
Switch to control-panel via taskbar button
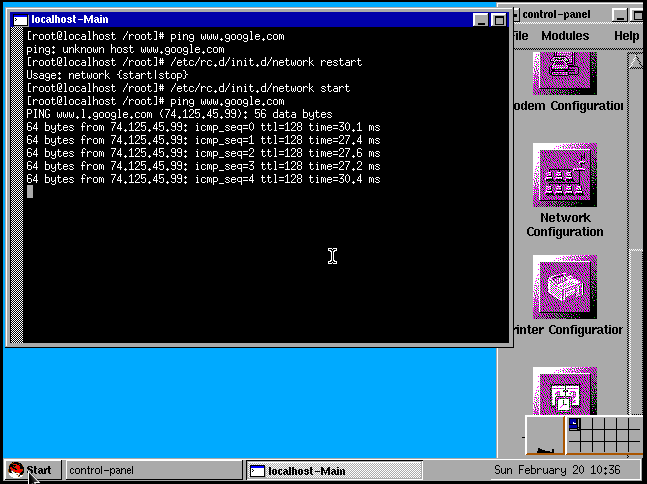[x=153, y=470]
